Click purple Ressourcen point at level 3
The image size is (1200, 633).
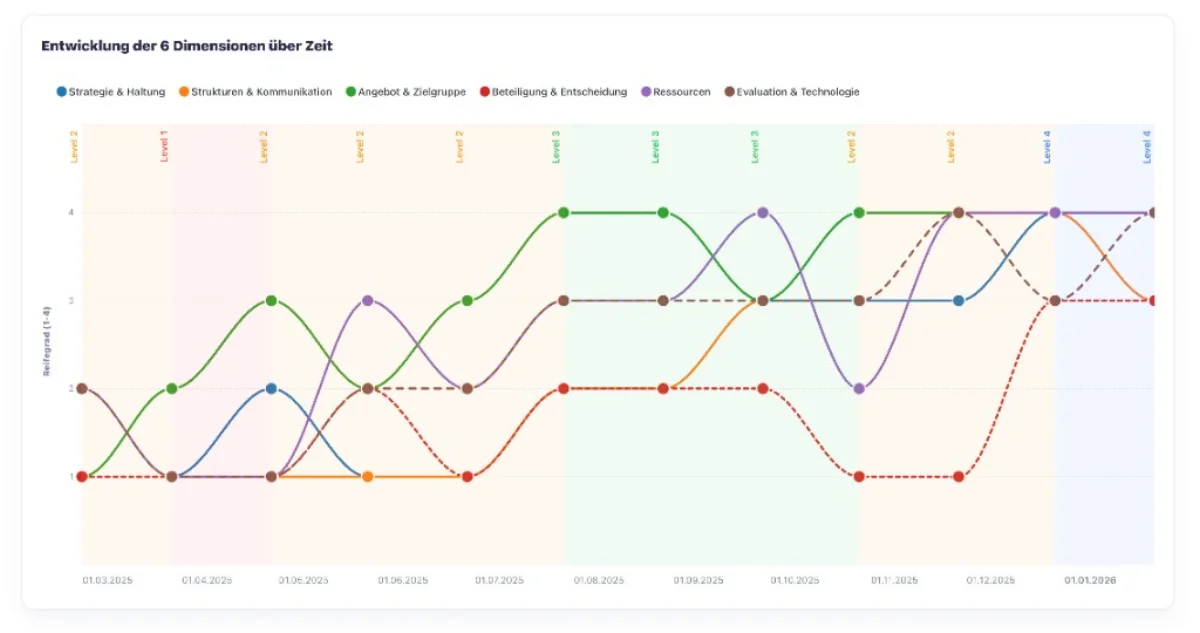pyautogui.click(x=367, y=300)
